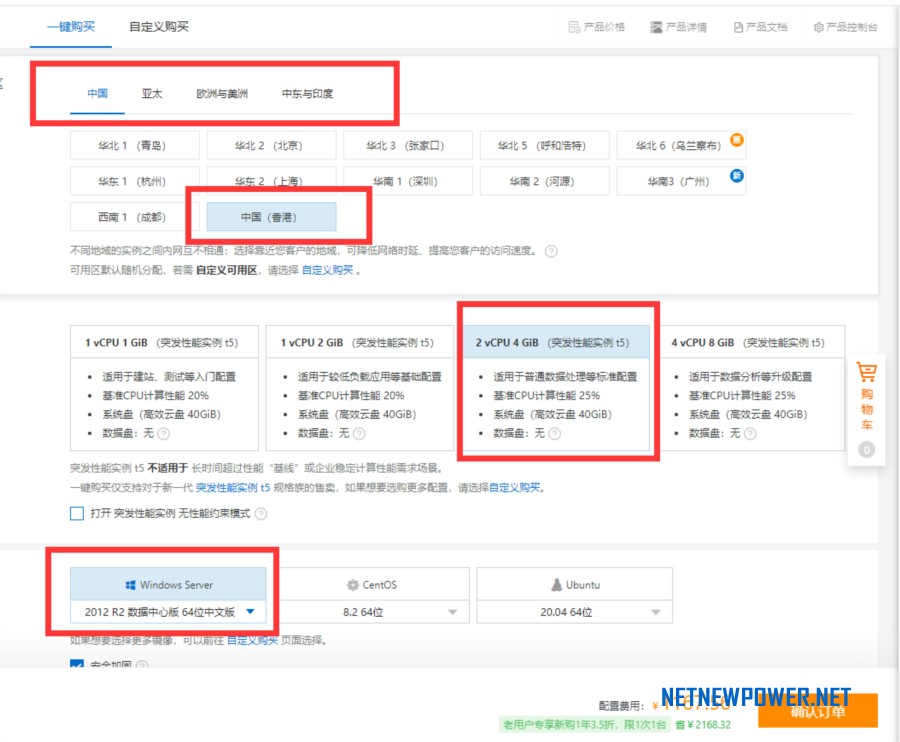This screenshot has height=742, width=900.
Task: Choose region 西南 1 (成都)
Action: [x=135, y=217]
